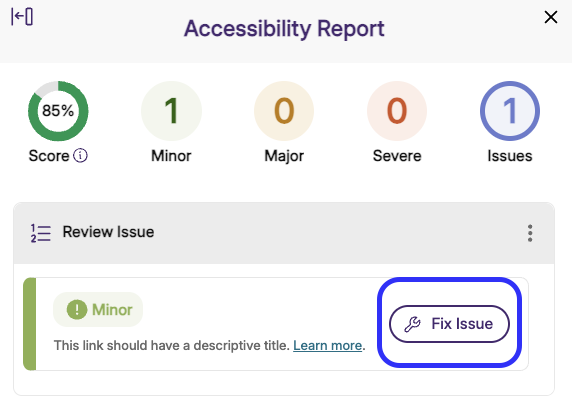
Task: Click the wrench icon in Fix Issue
Action: [413, 324]
